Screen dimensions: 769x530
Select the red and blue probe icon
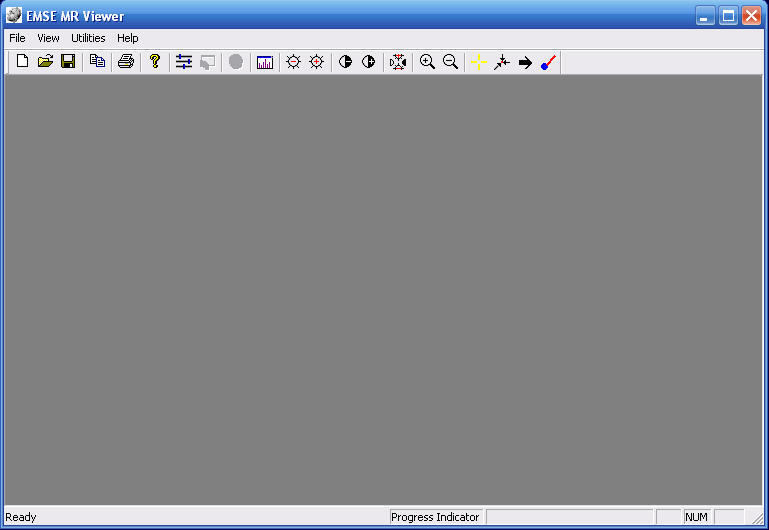(x=548, y=62)
